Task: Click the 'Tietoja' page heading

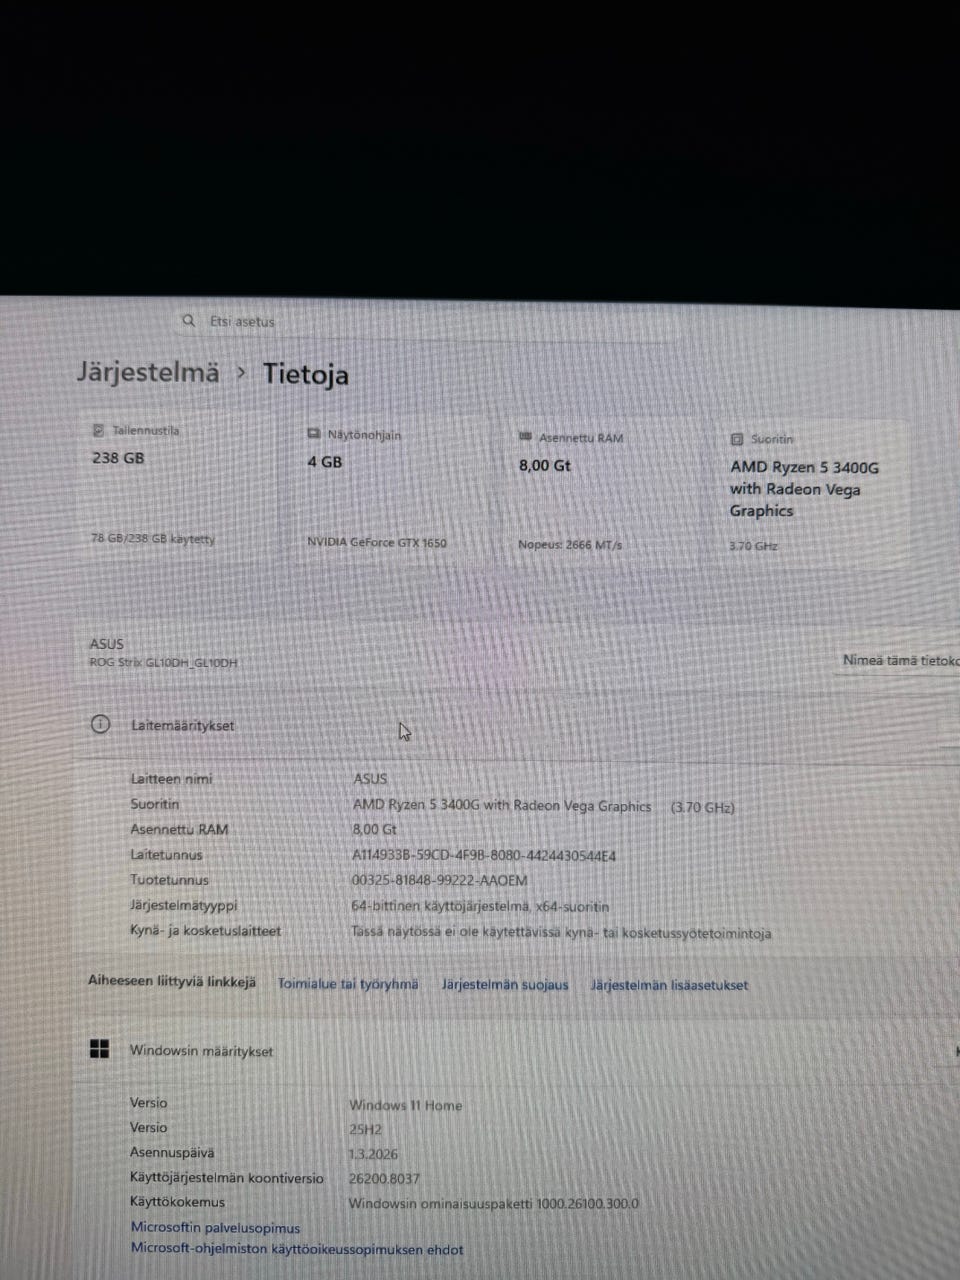Action: point(306,374)
